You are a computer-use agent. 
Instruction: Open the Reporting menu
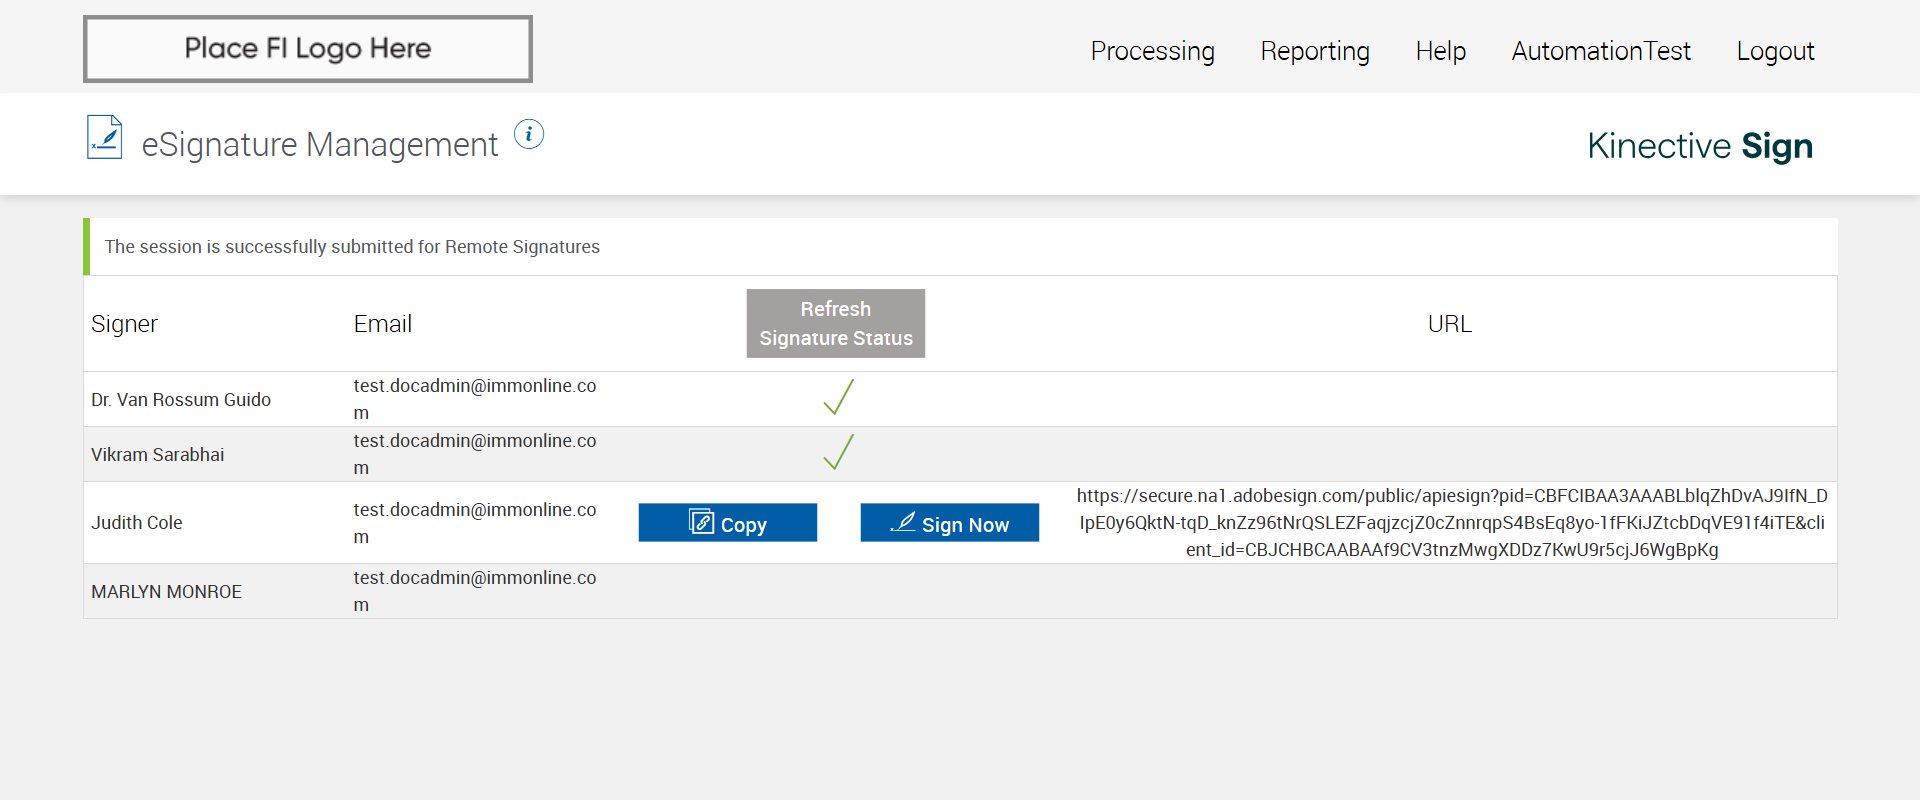pyautogui.click(x=1314, y=51)
